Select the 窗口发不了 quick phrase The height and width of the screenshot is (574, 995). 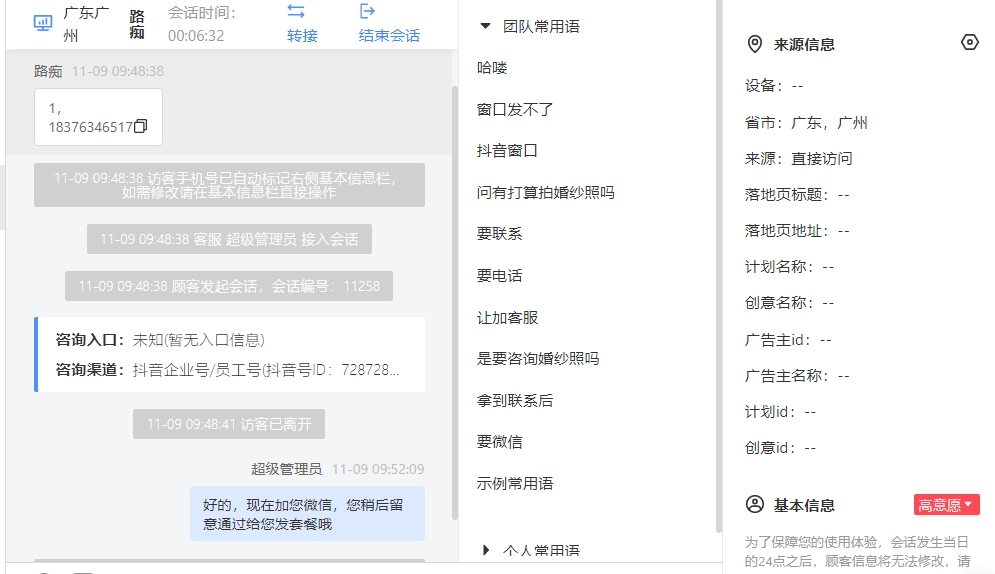point(515,110)
